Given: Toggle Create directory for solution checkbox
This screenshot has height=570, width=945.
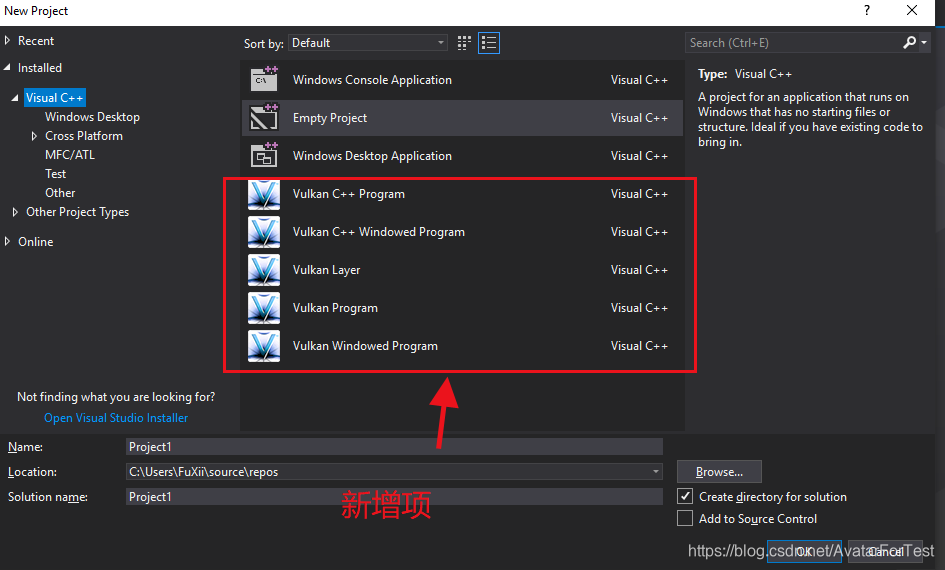Looking at the screenshot, I should 685,496.
